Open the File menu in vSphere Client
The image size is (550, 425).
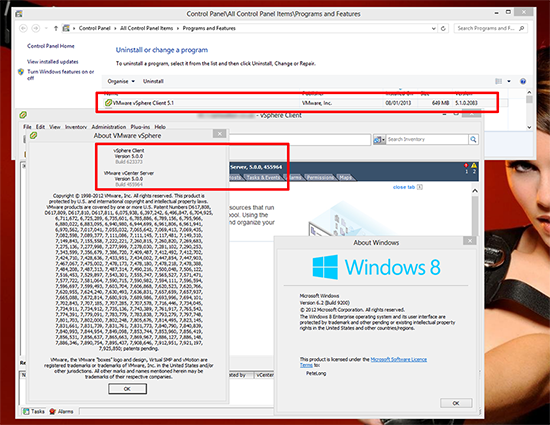click(x=27, y=127)
